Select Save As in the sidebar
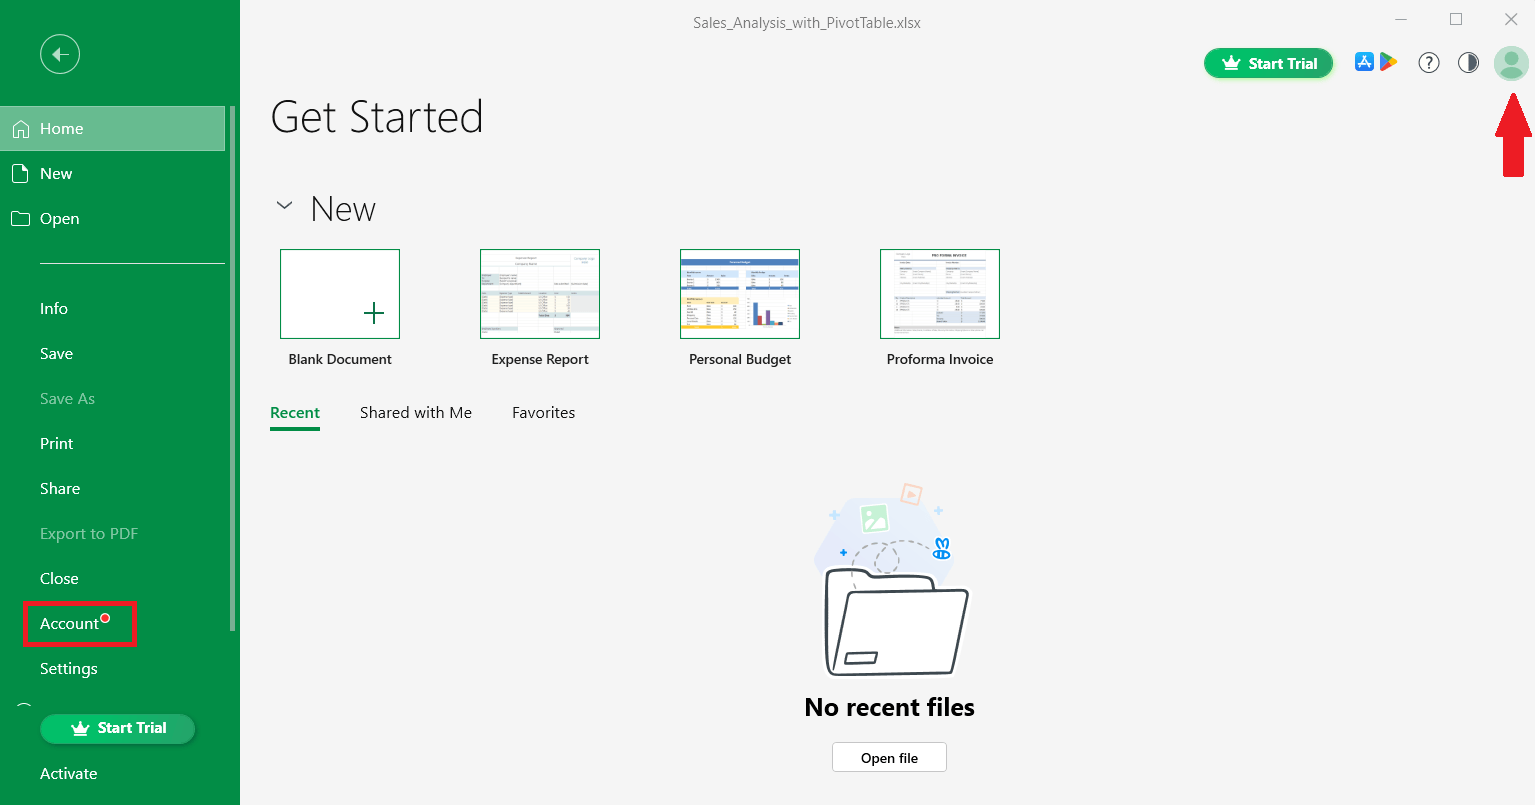This screenshot has width=1535, height=805. pyautogui.click(x=67, y=399)
